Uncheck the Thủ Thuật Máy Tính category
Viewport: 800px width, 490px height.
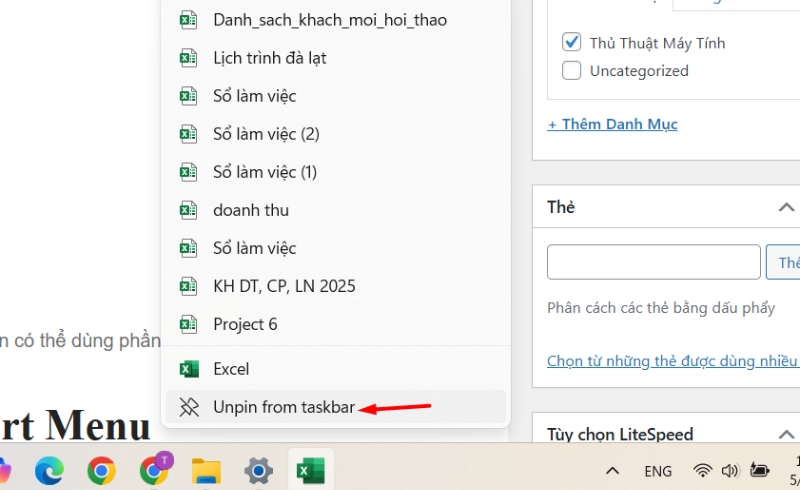pos(572,43)
